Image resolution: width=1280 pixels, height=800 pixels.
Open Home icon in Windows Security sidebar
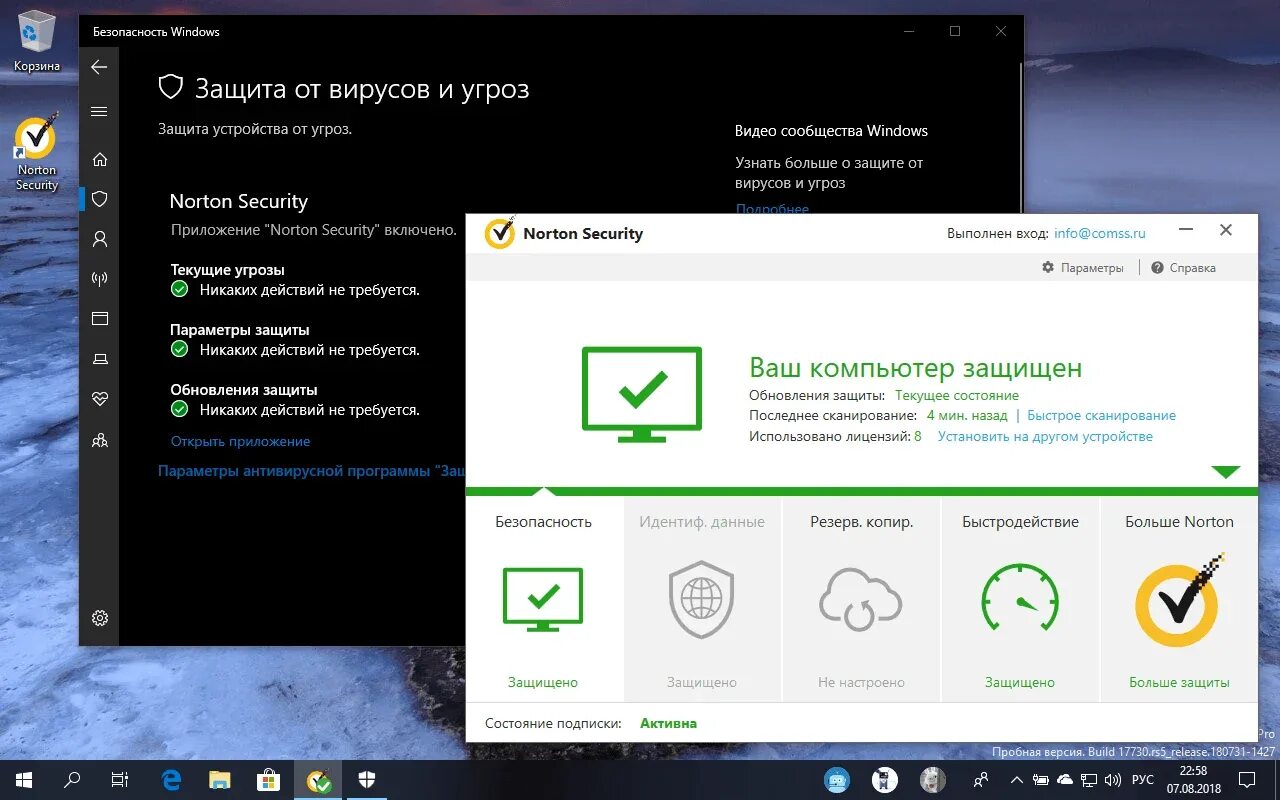[99, 159]
